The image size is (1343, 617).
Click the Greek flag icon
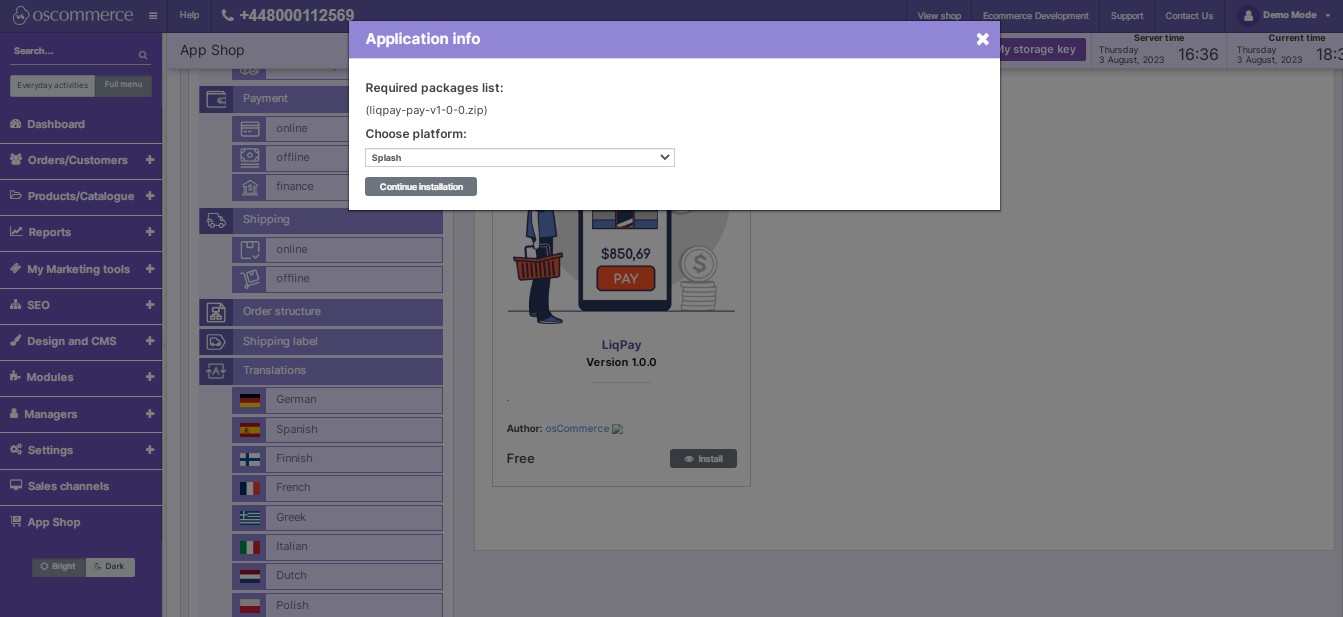tap(250, 517)
